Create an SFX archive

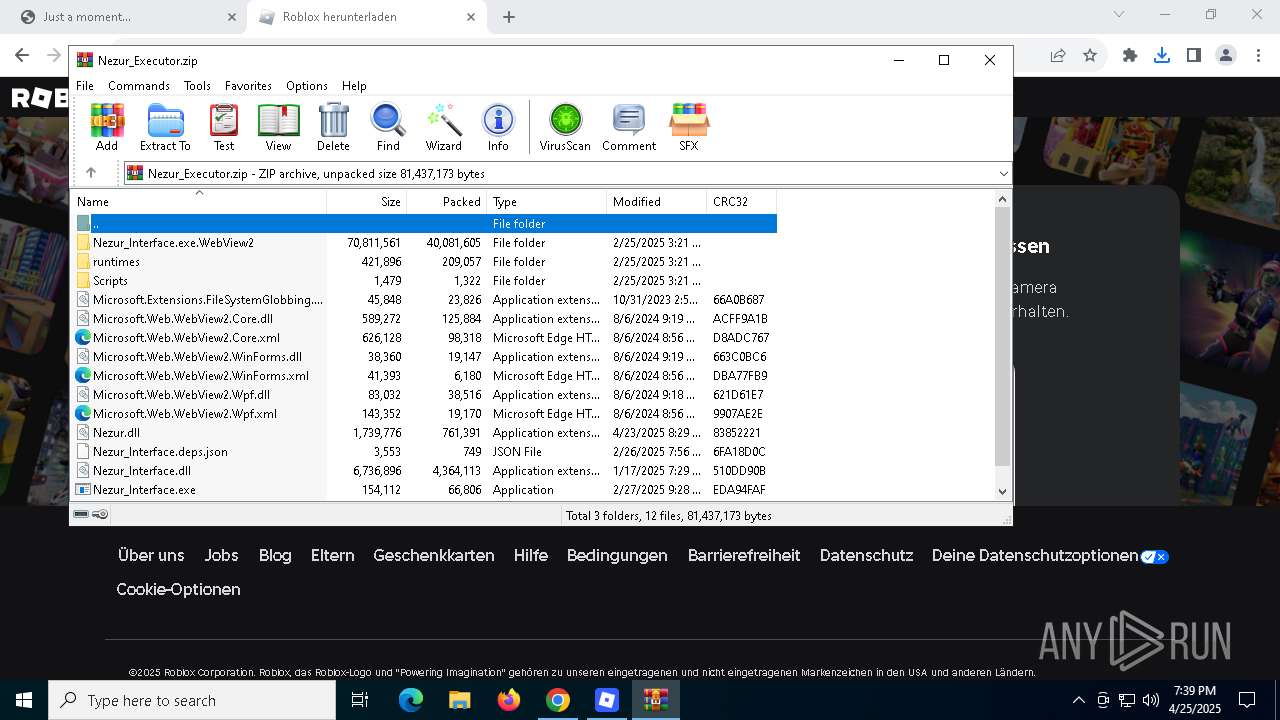[689, 127]
